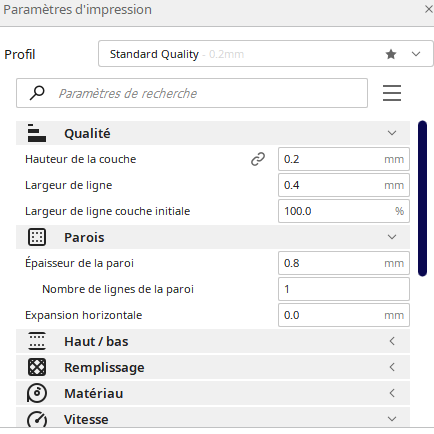Click the magnifier search icon

(x=37, y=93)
